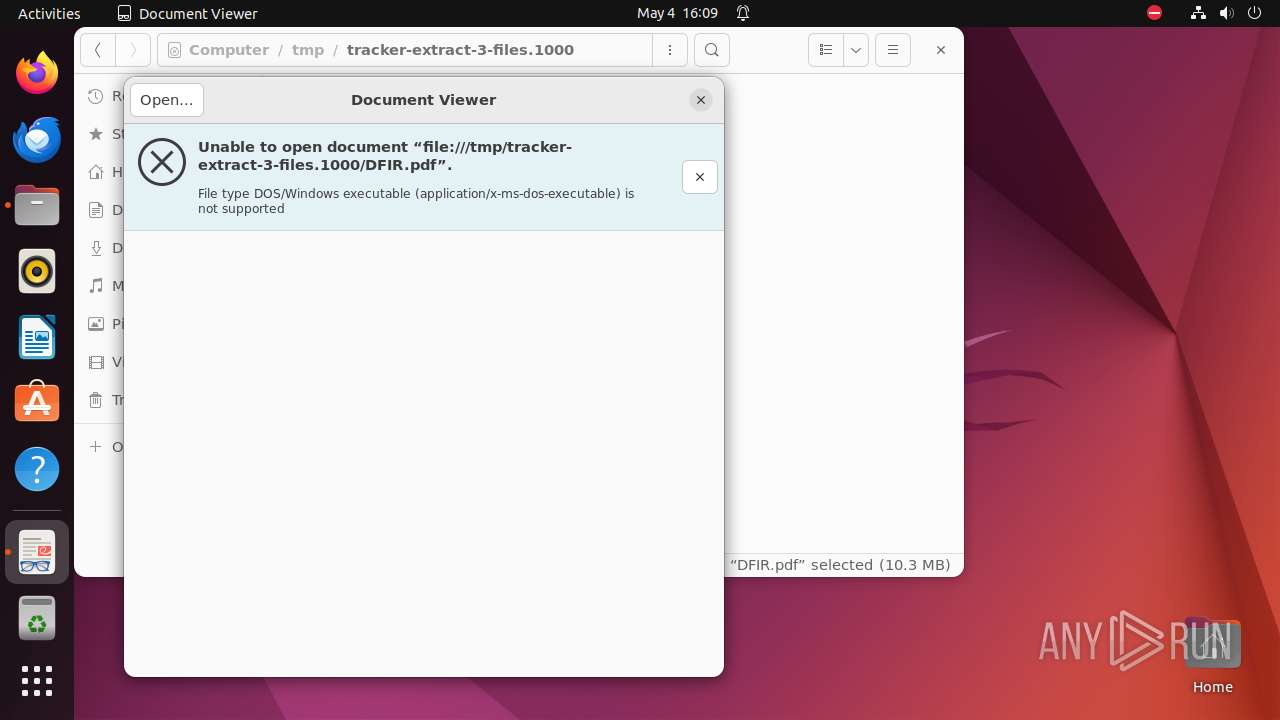1280x720 pixels.
Task: Go forward in the Files window
Action: point(133,50)
